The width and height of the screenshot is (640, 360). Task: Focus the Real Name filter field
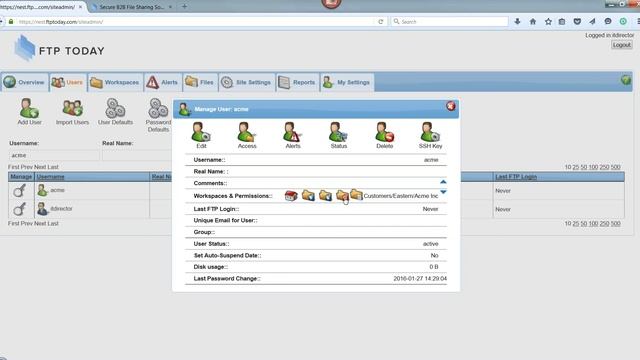tap(137, 156)
